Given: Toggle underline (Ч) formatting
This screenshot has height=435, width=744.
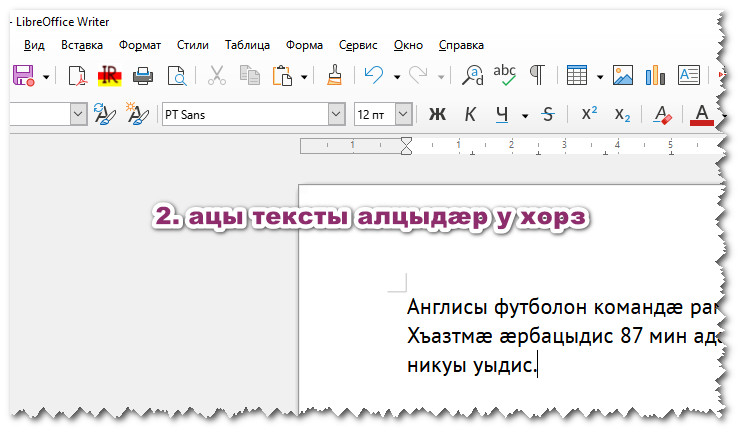Looking at the screenshot, I should (502, 114).
